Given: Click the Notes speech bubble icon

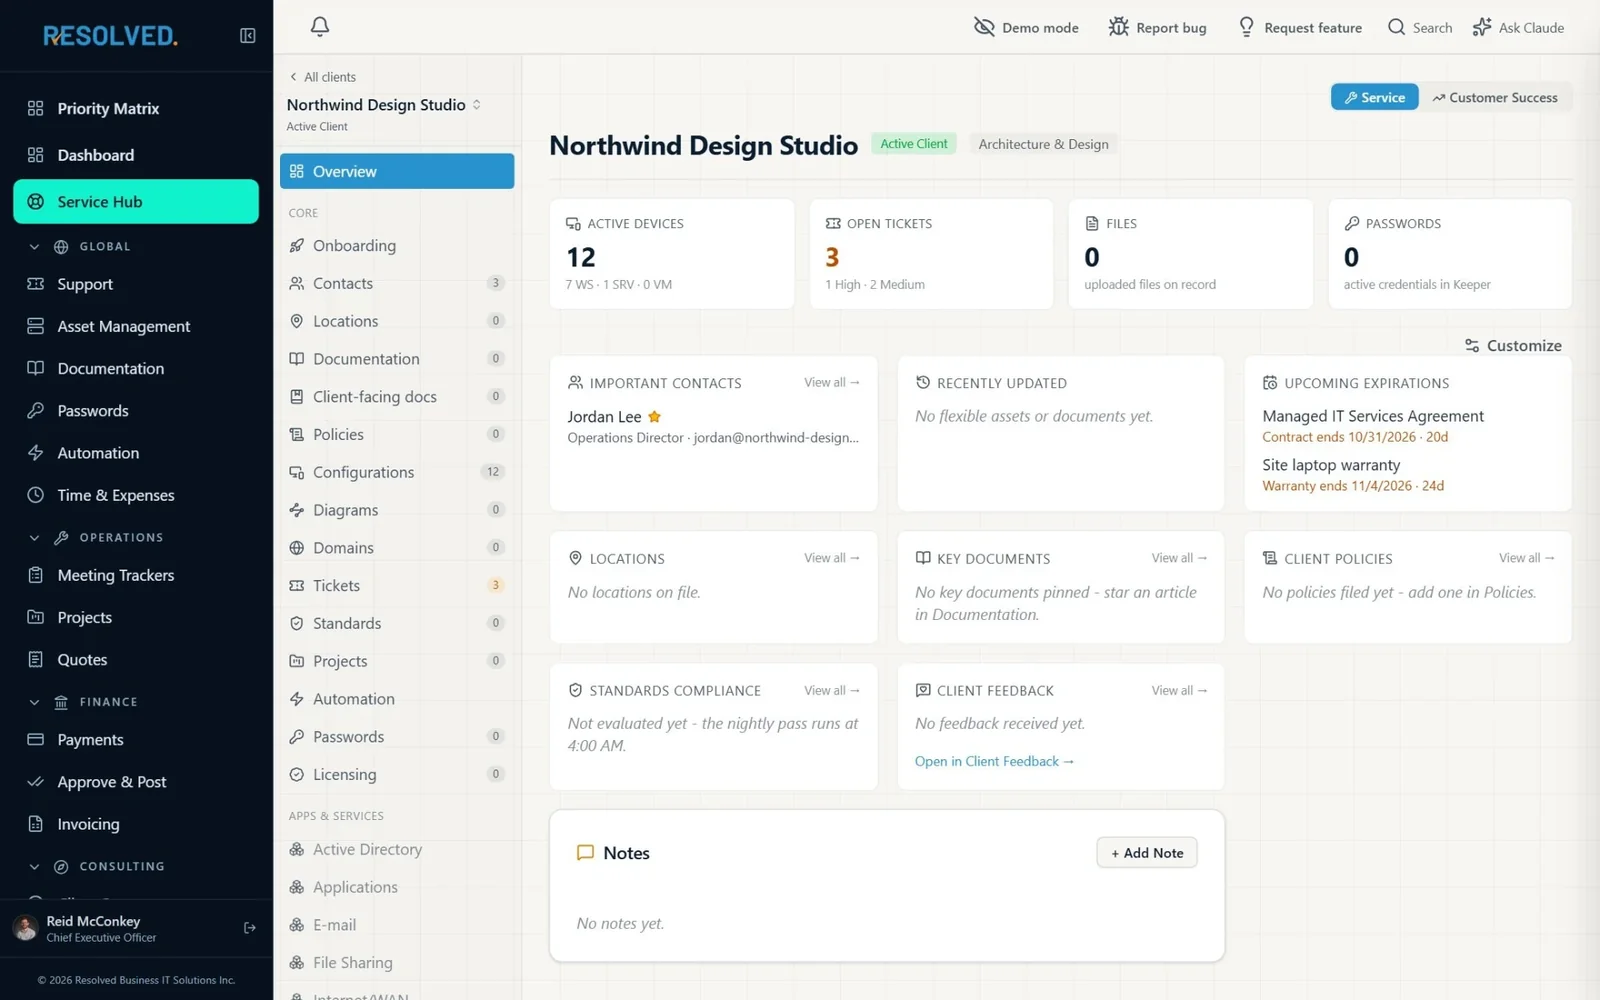Looking at the screenshot, I should 586,853.
